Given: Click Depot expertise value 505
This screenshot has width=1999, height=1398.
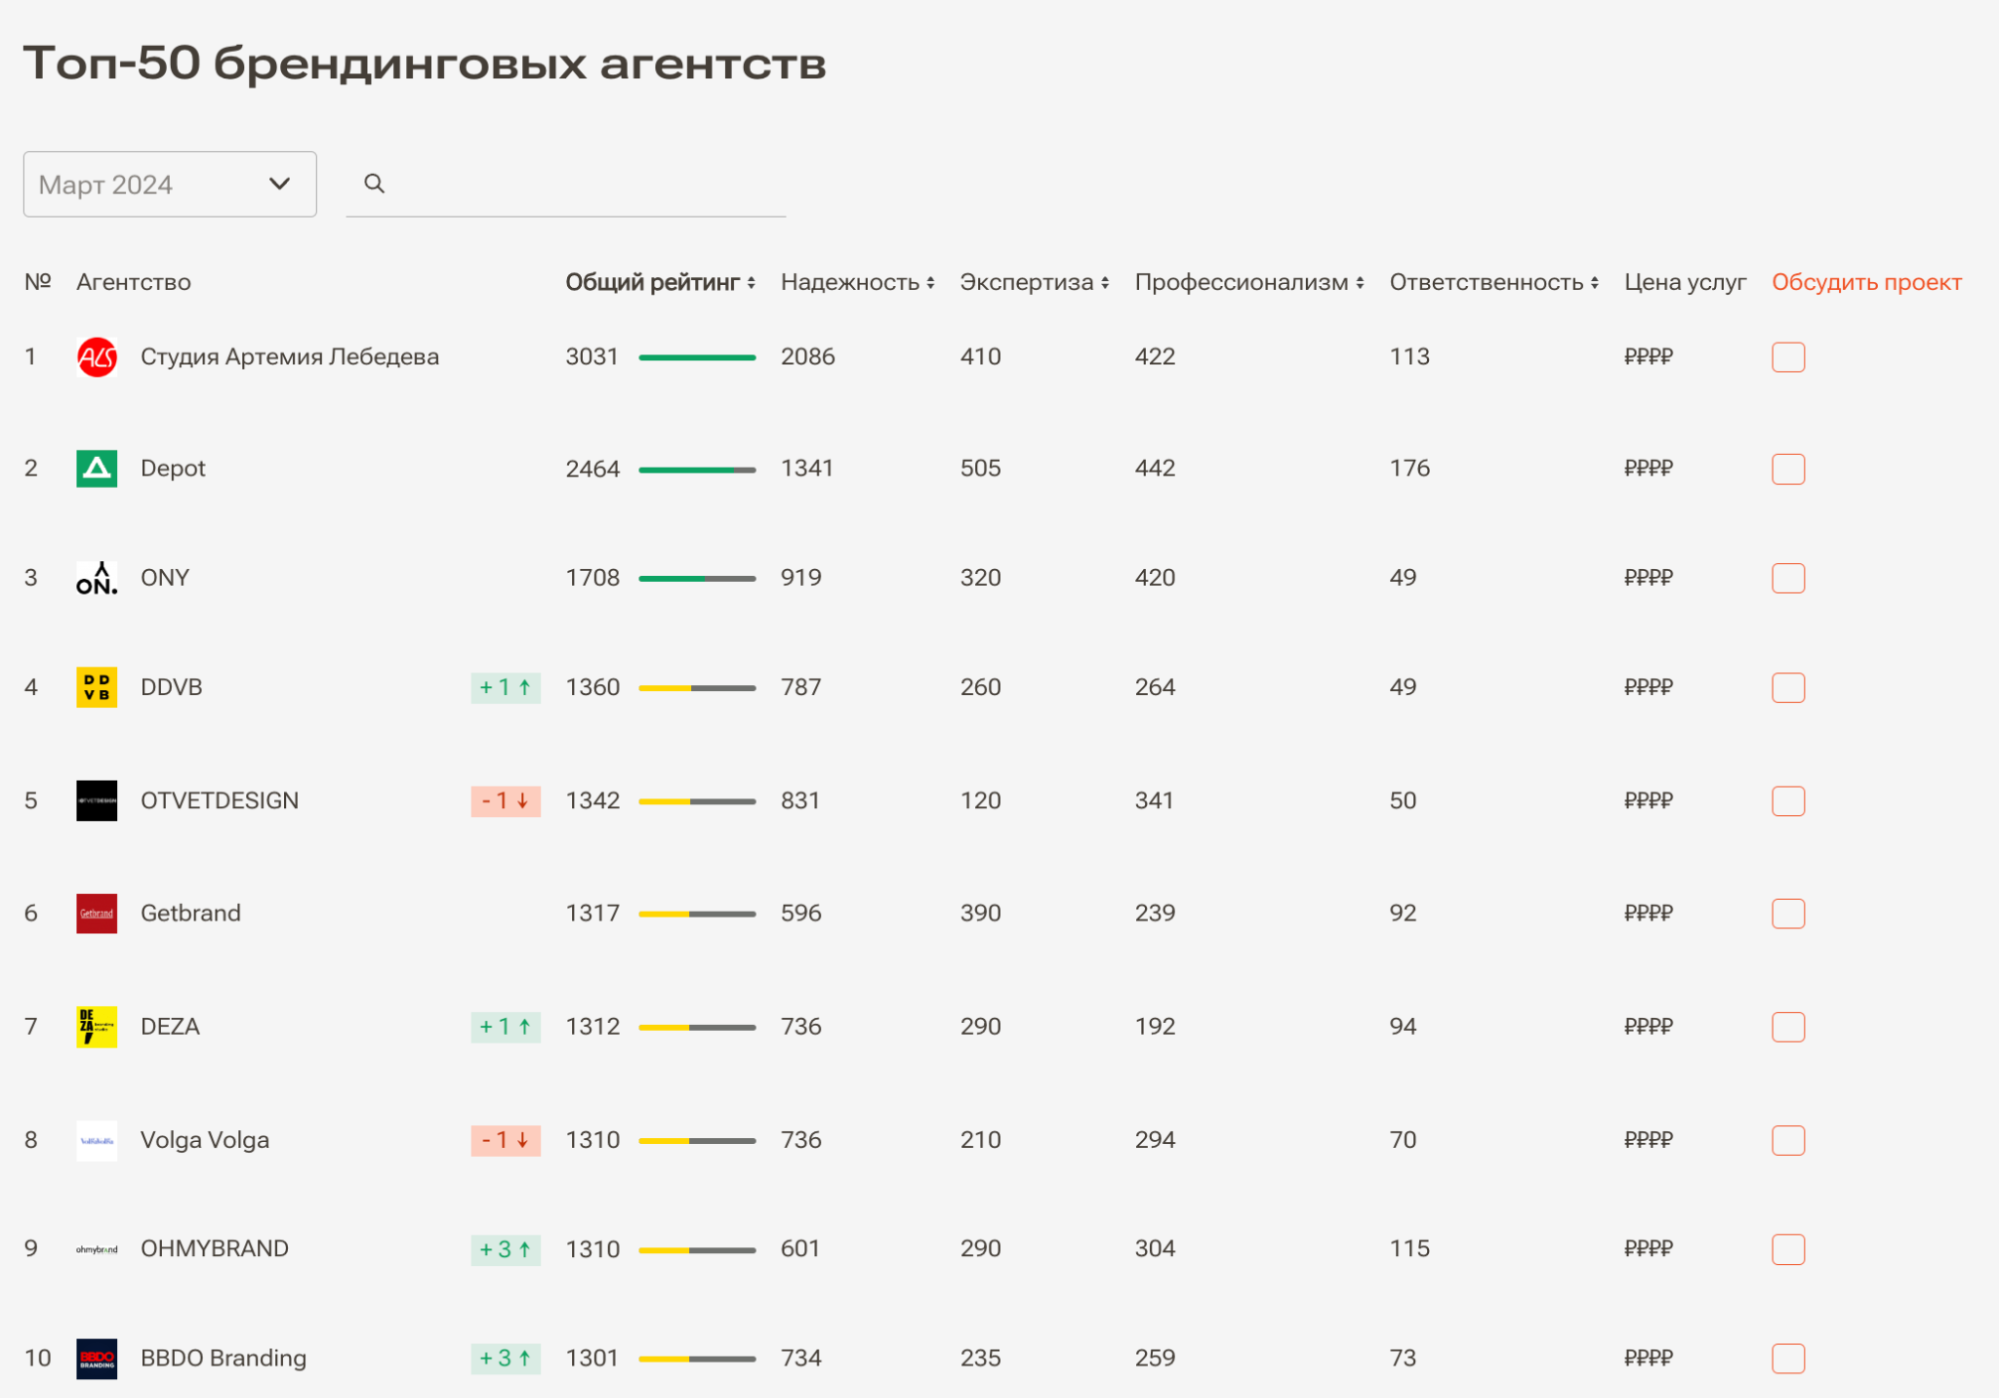Looking at the screenshot, I should point(980,468).
